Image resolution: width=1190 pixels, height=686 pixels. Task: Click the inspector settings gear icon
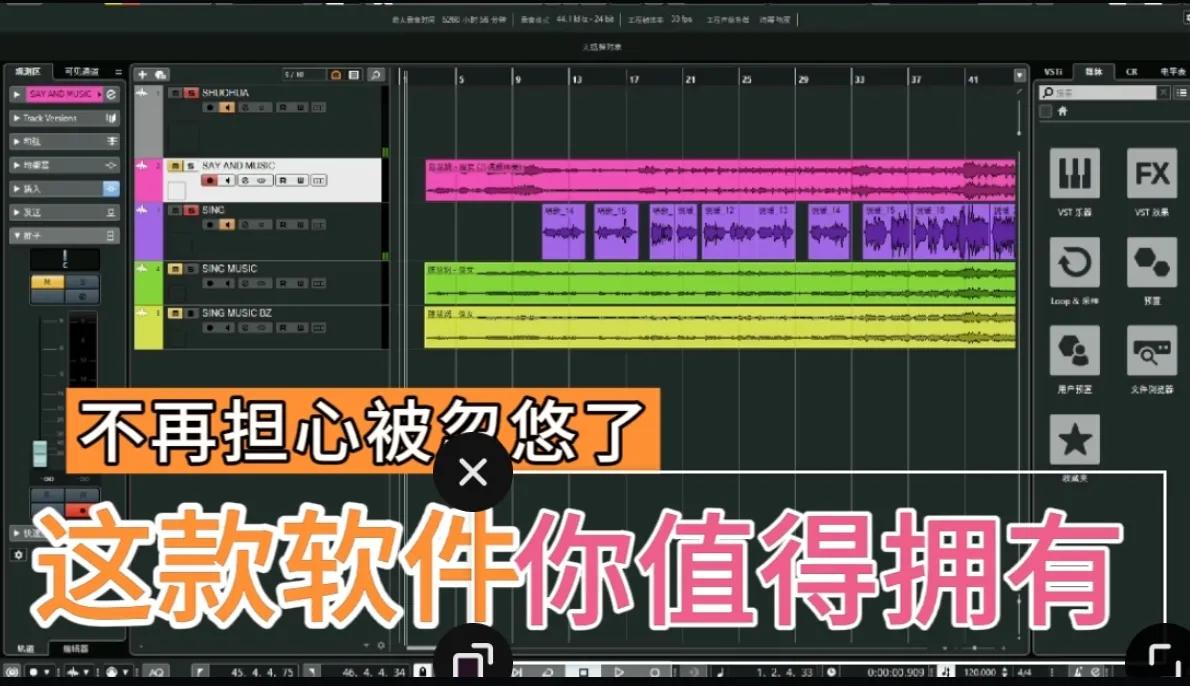[x=18, y=555]
